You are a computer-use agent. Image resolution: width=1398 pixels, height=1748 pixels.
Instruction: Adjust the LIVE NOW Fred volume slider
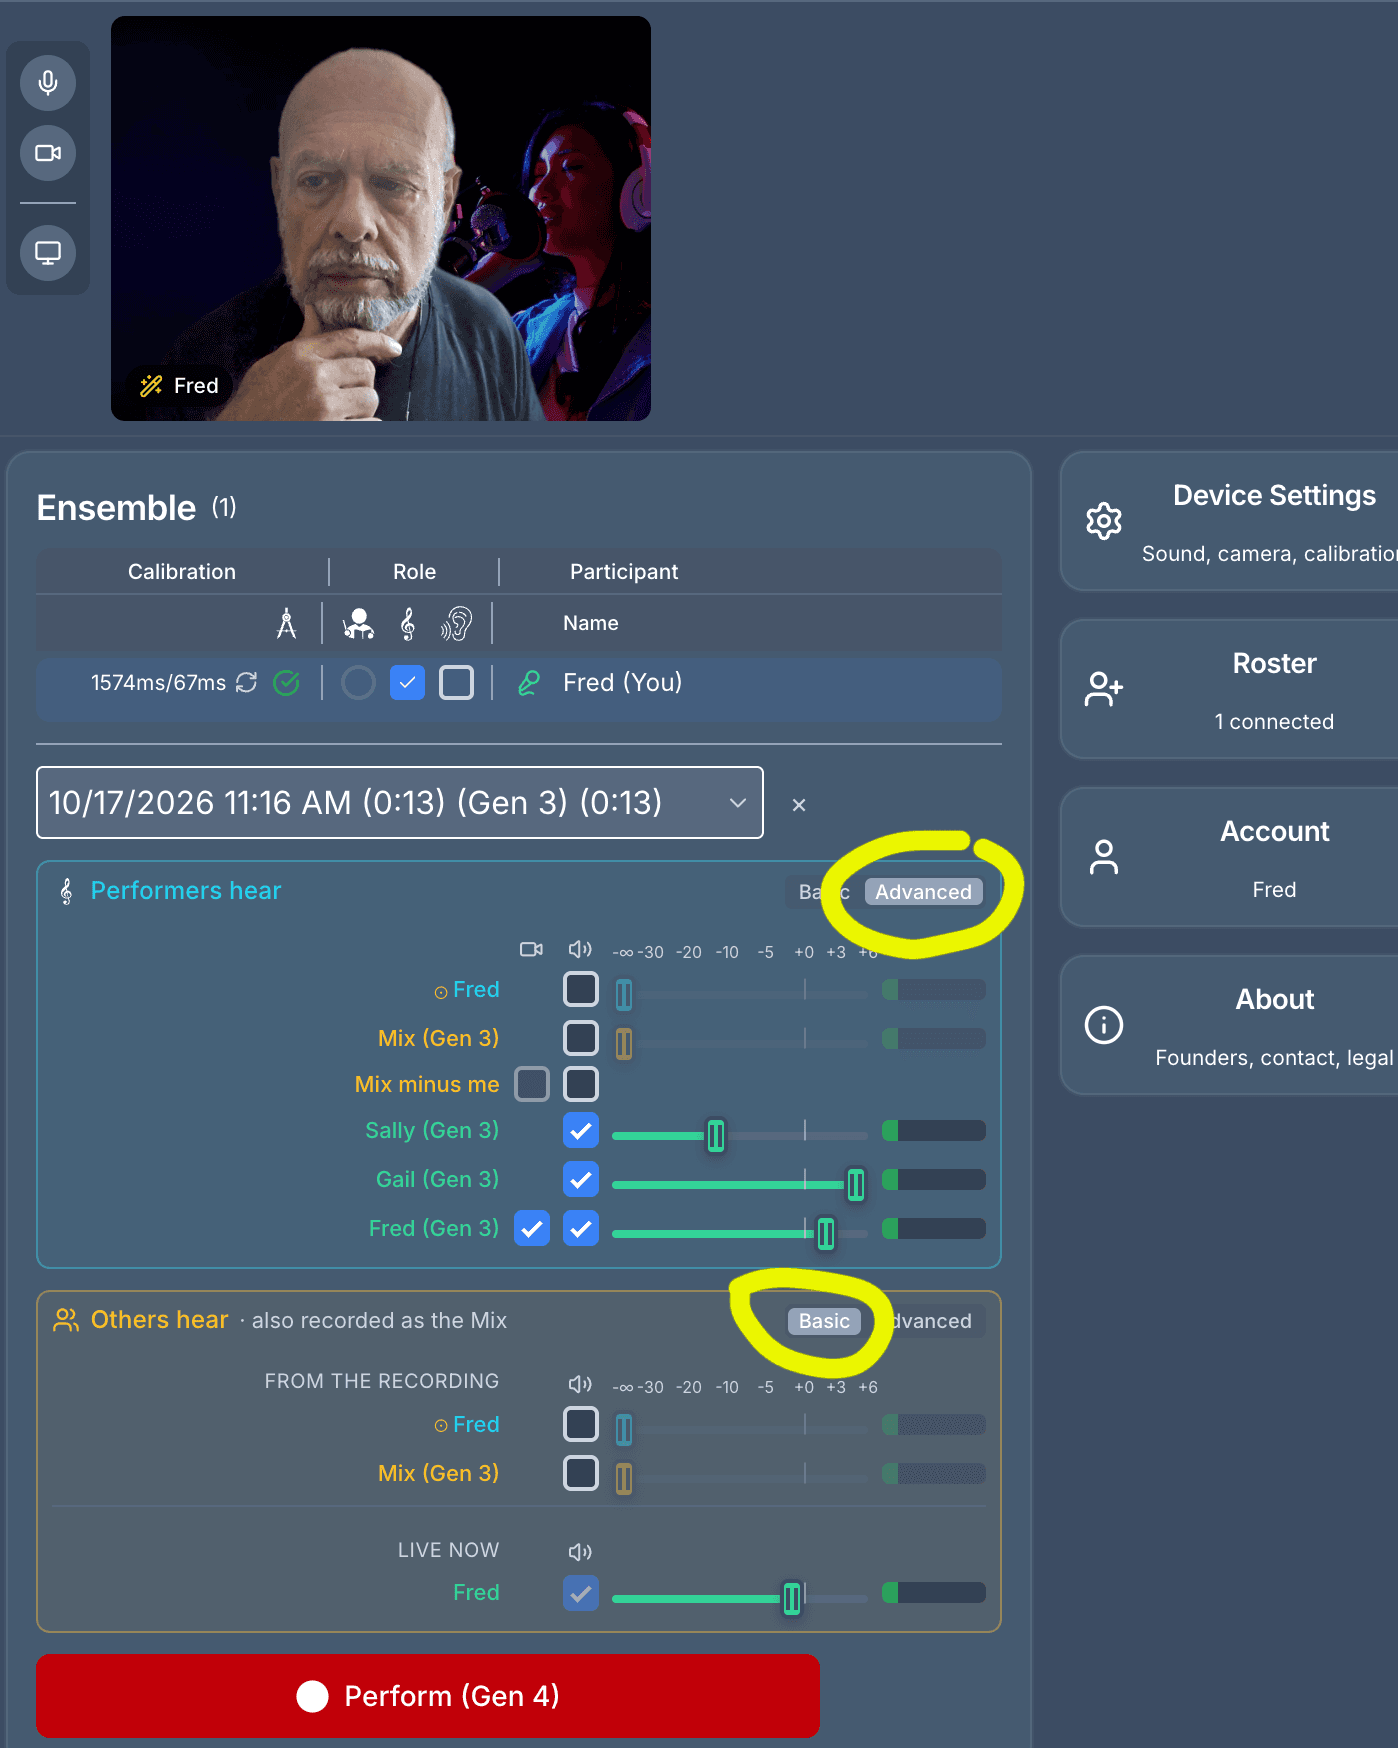coord(792,1598)
